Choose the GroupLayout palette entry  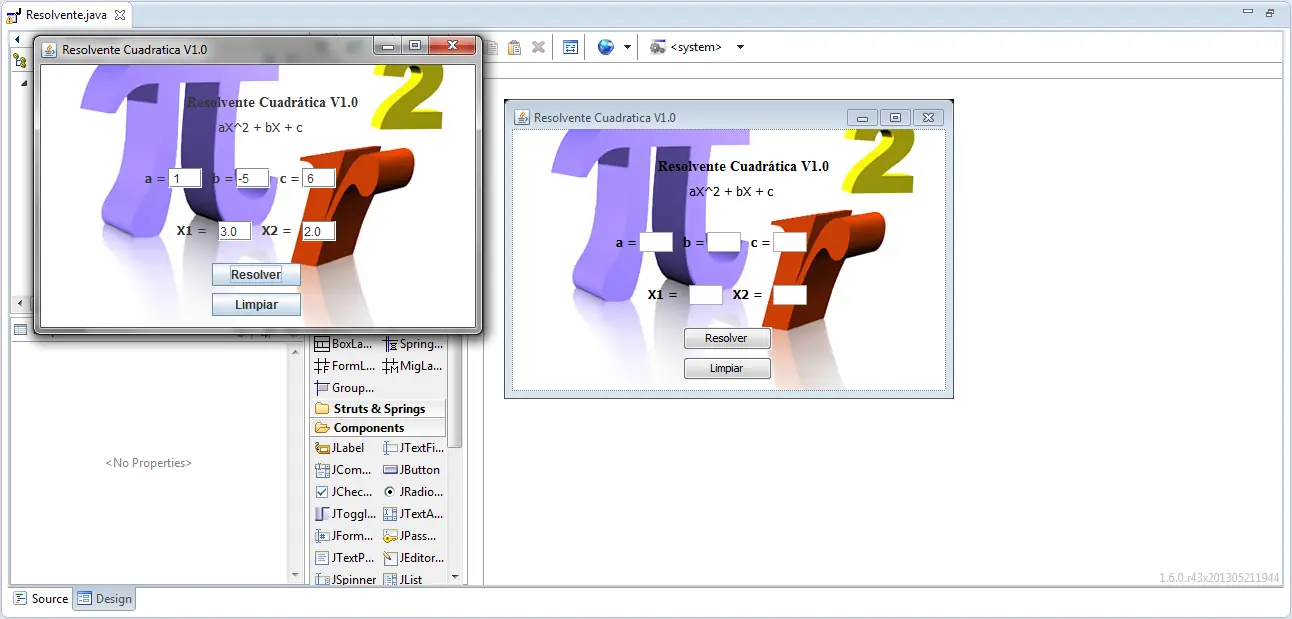tap(344, 388)
